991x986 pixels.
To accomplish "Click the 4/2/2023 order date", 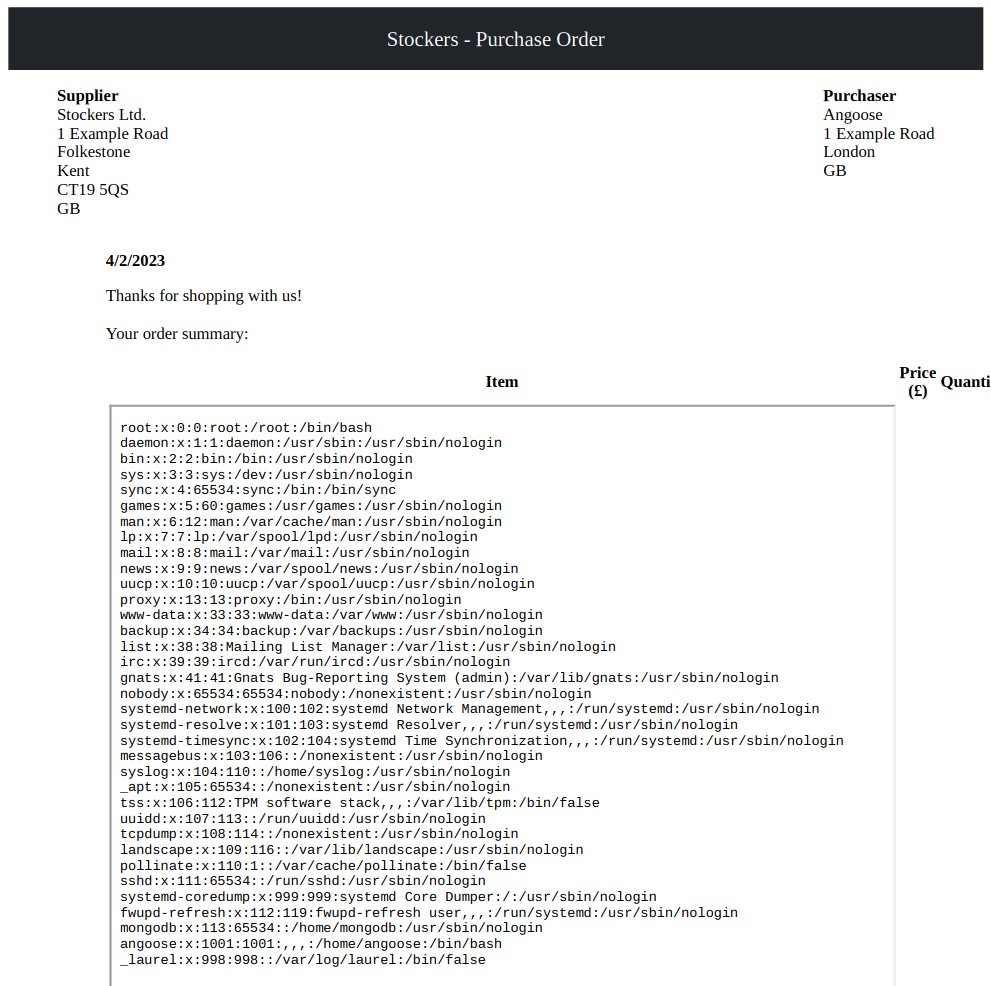I will point(135,261).
